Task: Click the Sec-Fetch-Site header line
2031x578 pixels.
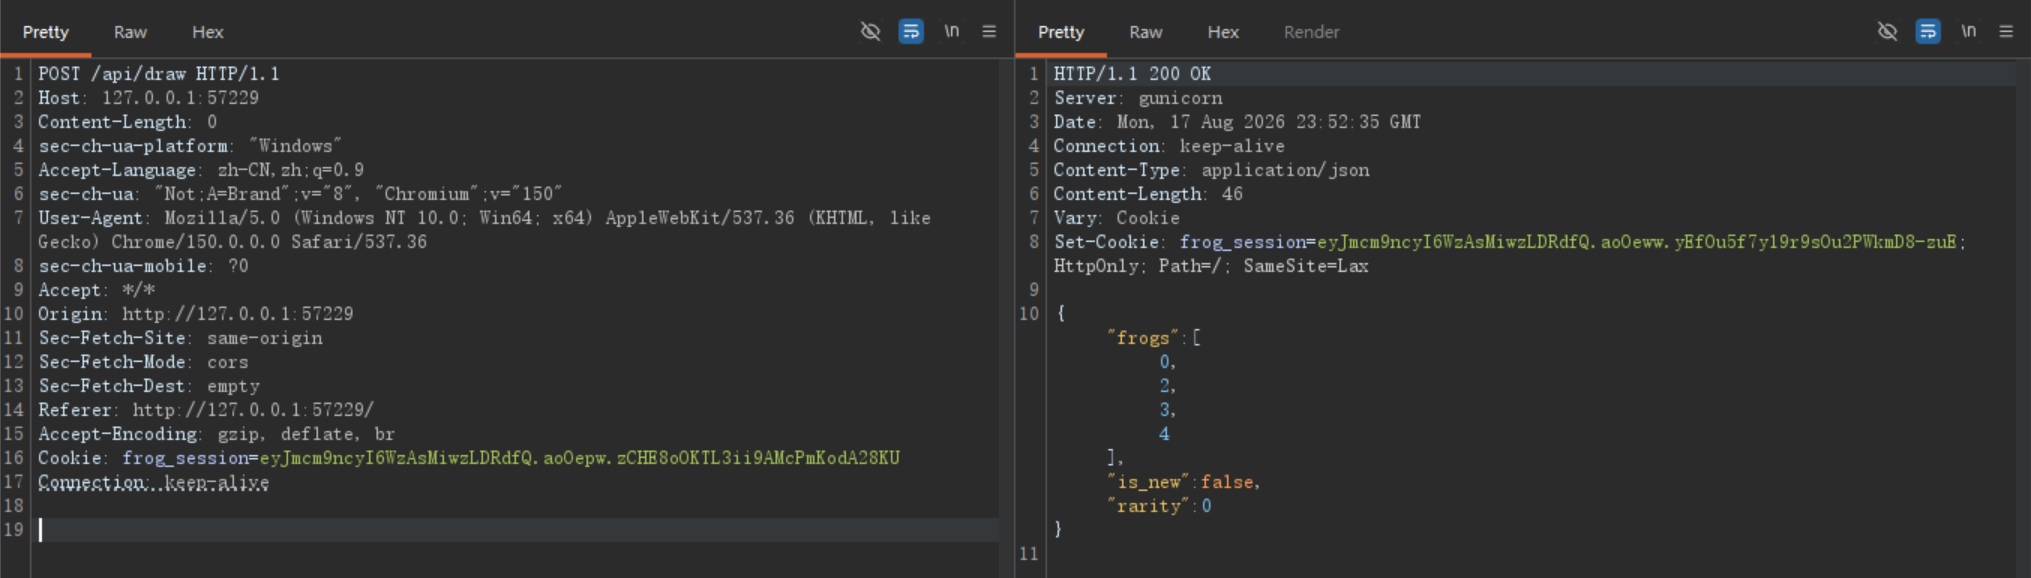Action: pyautogui.click(x=180, y=338)
